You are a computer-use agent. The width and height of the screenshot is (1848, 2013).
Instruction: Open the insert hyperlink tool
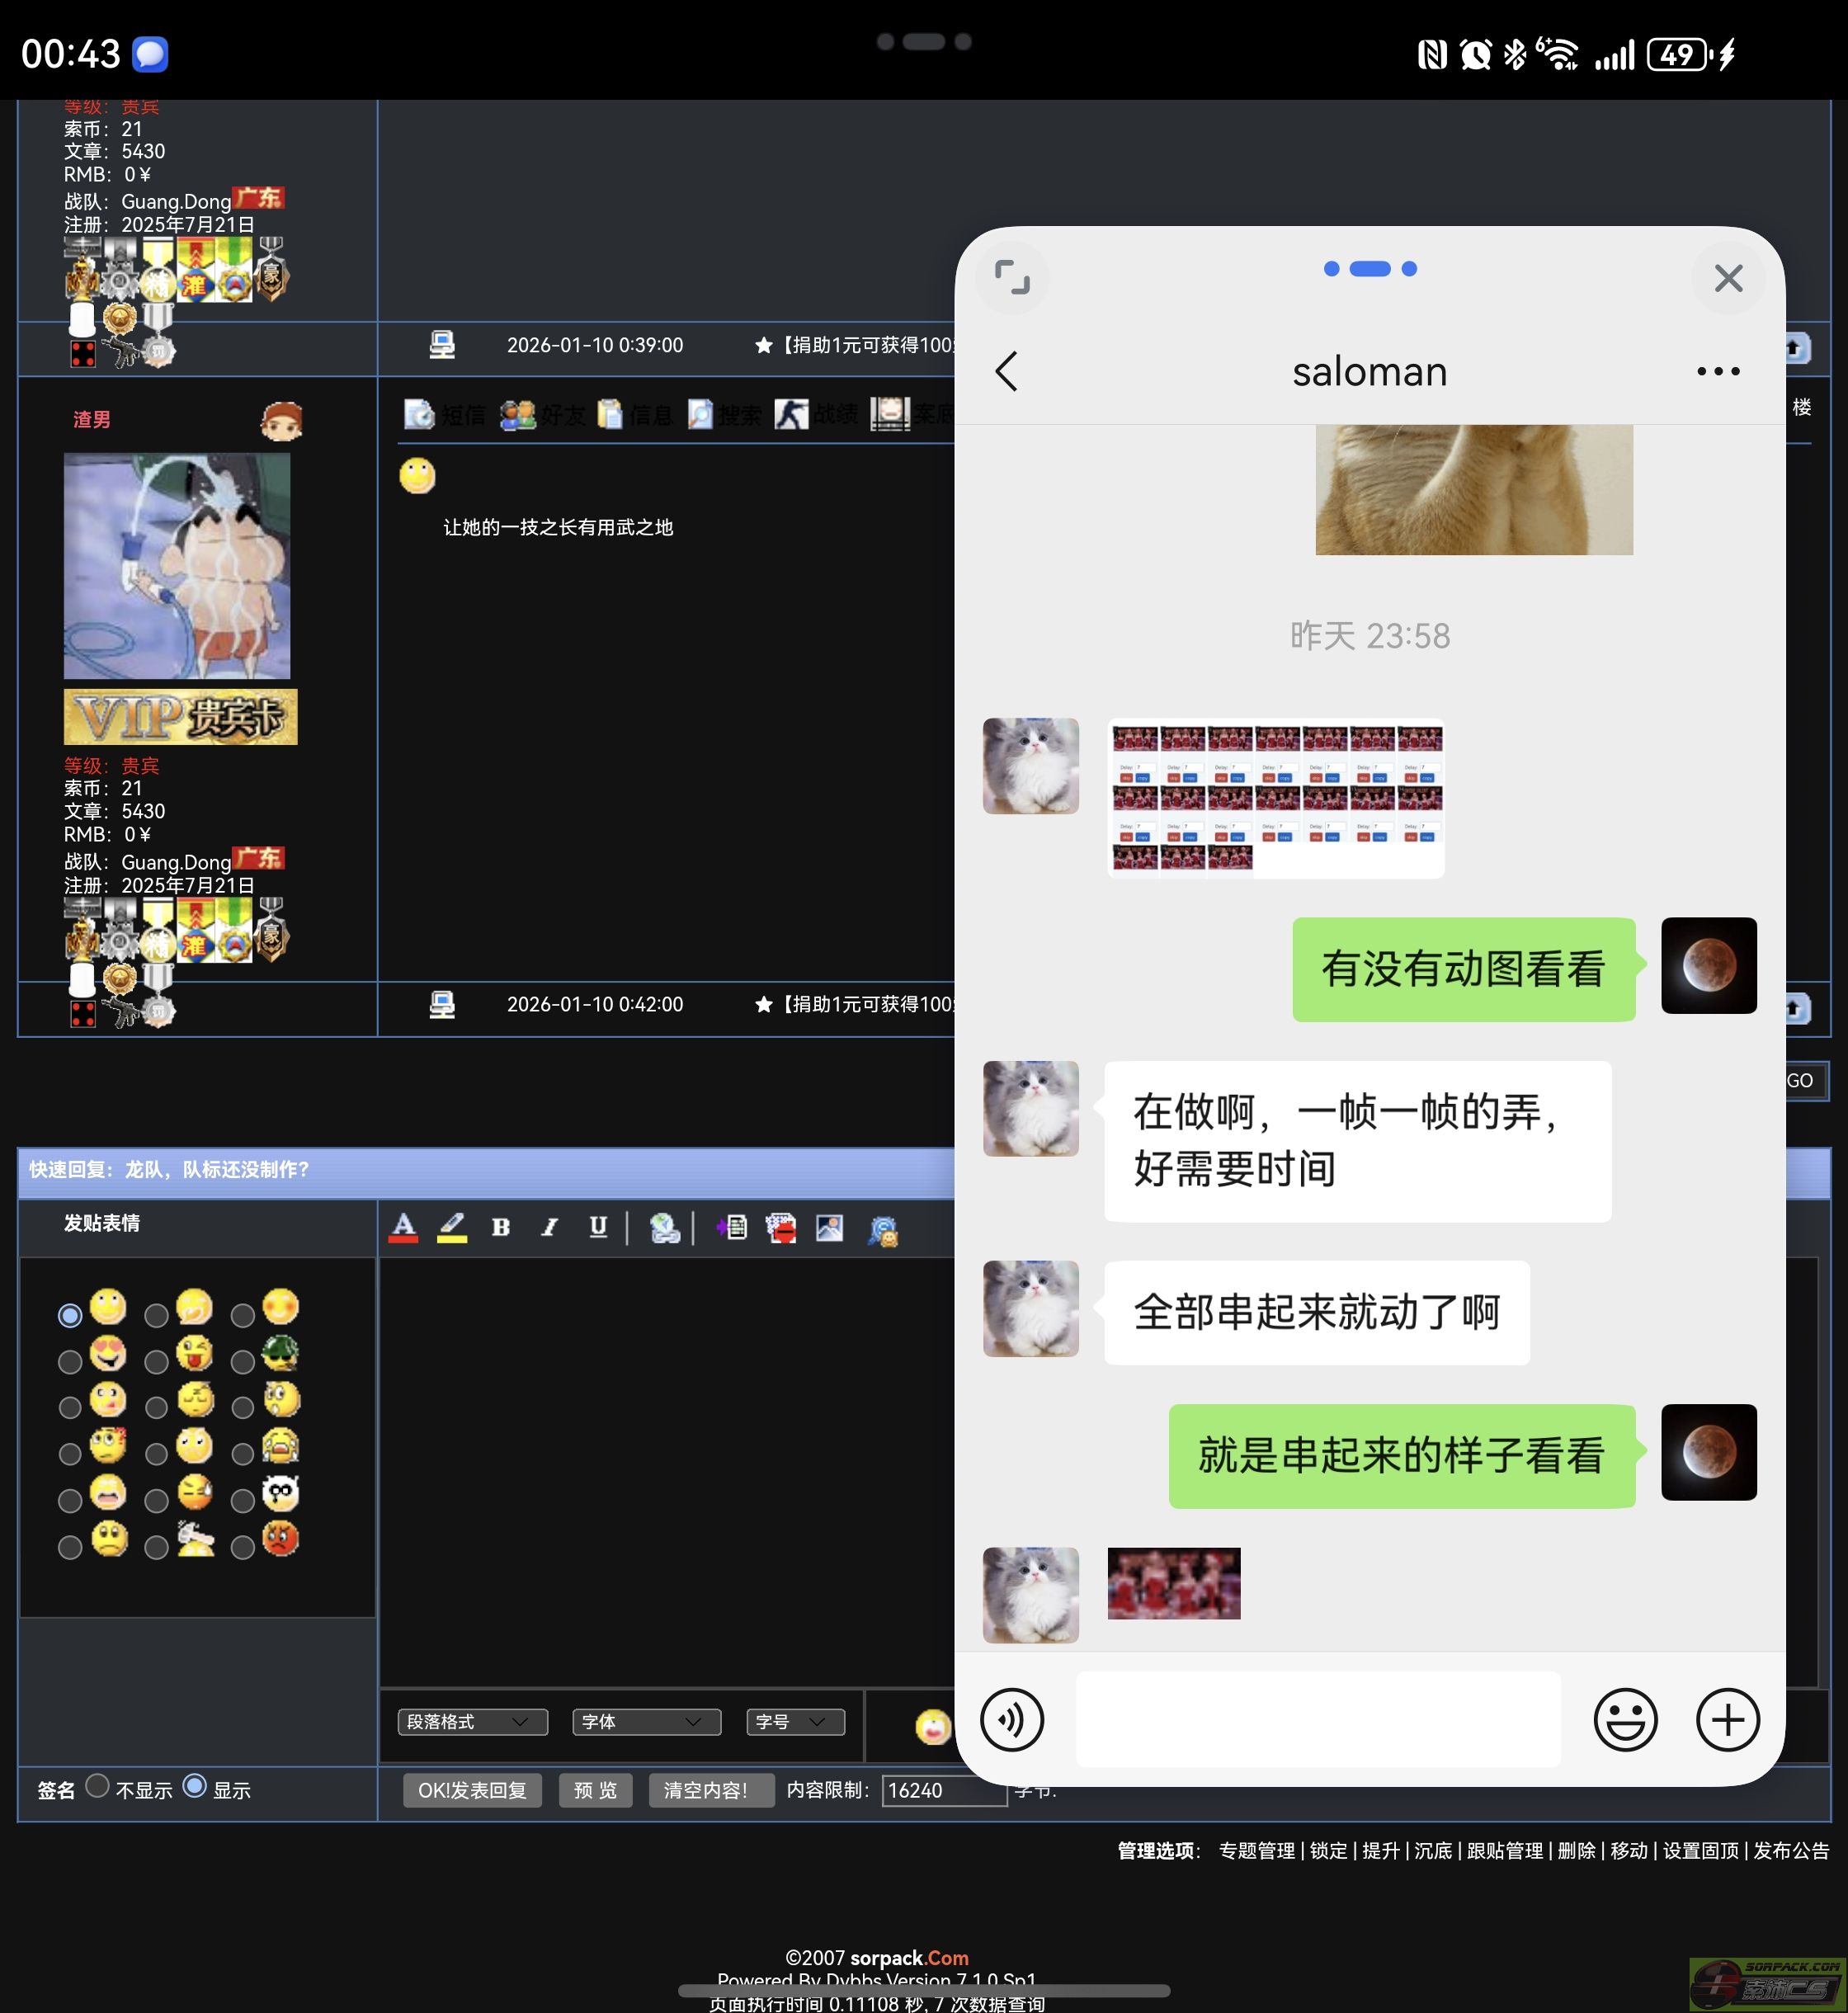(664, 1228)
